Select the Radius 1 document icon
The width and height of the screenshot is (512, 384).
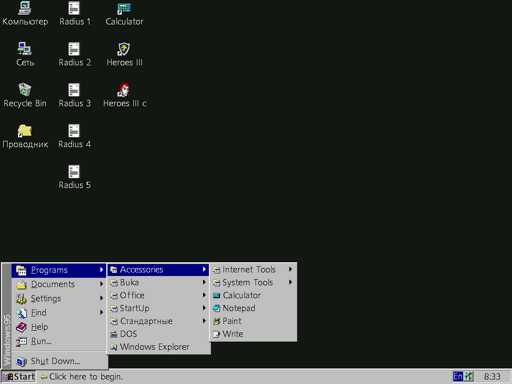point(74,14)
